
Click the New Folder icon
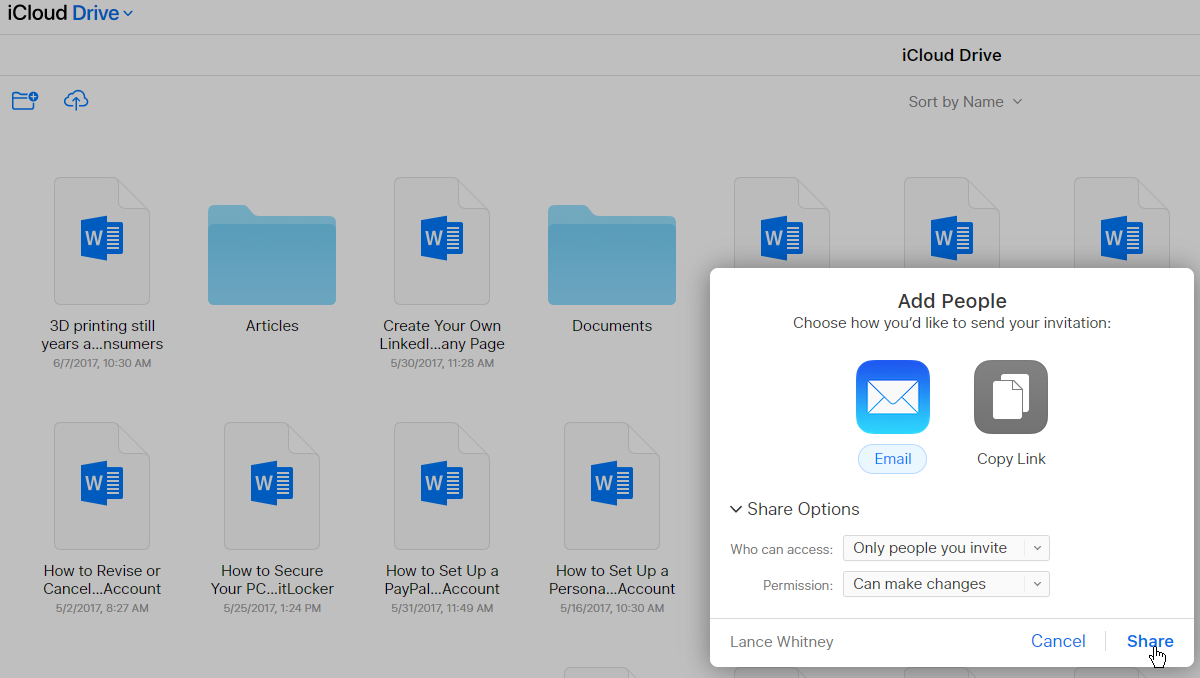[25, 100]
